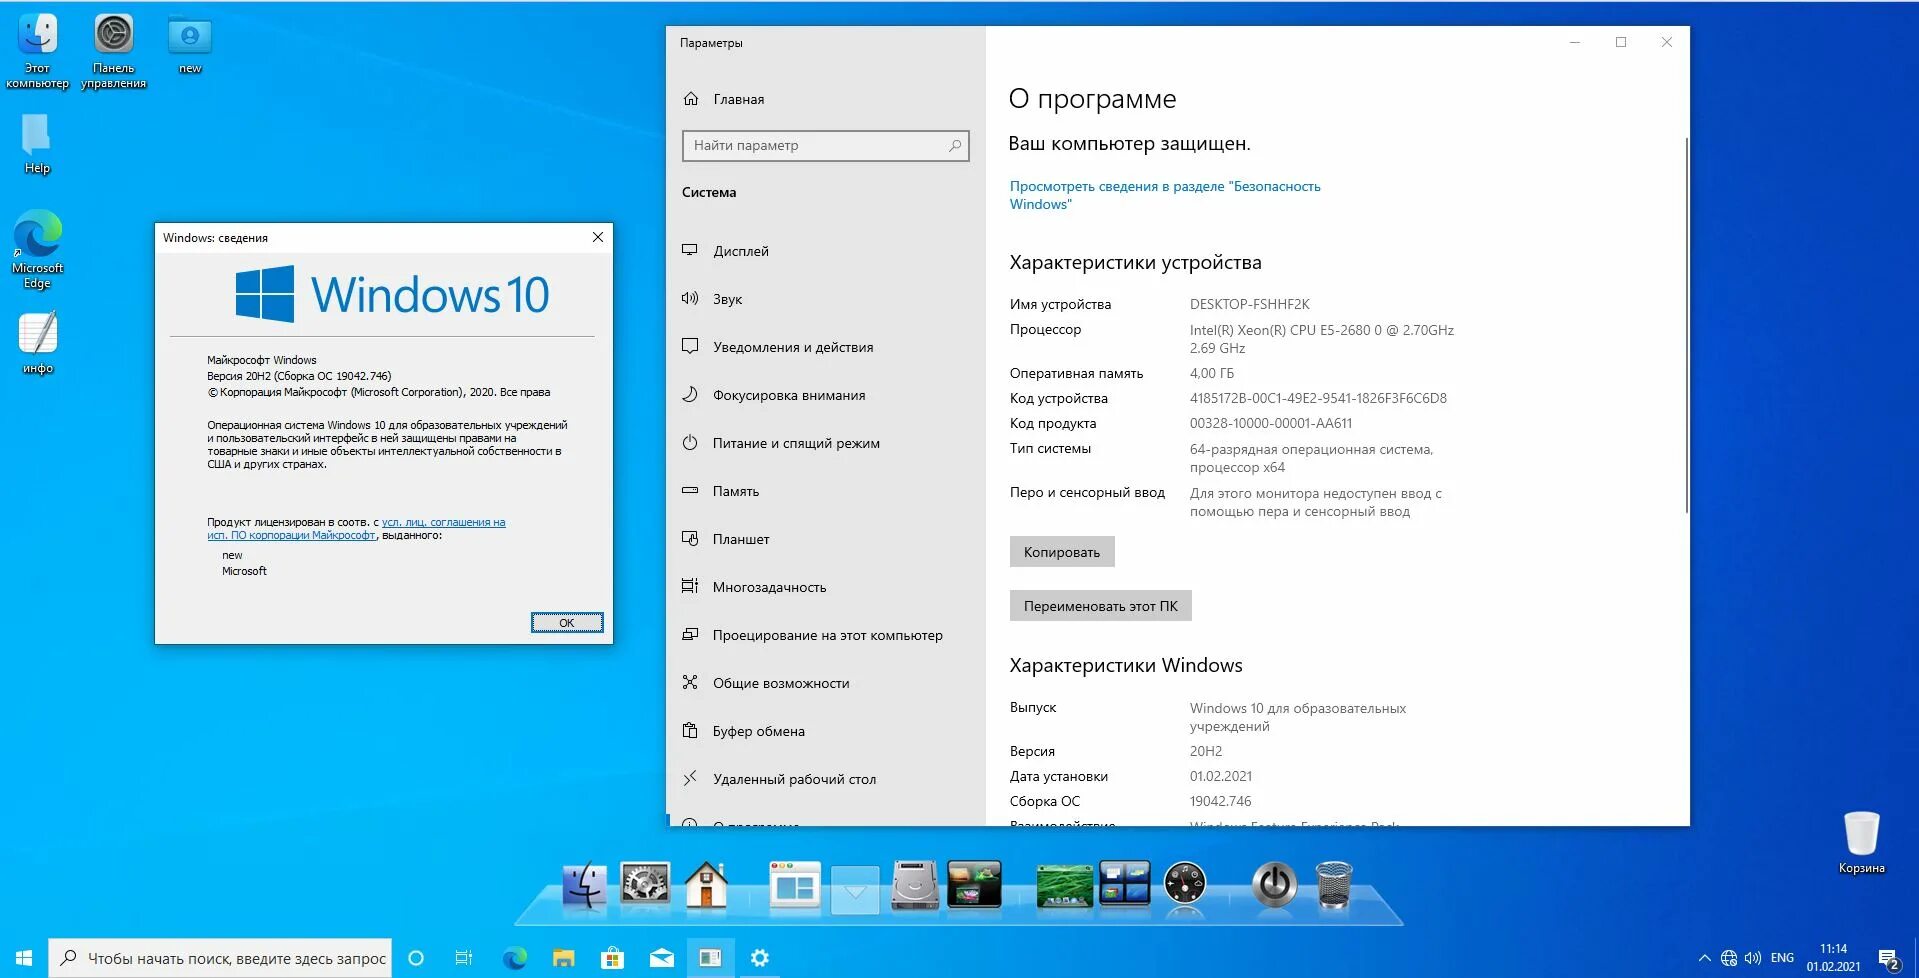Screen dimensions: 1919x978
Task: Click the Cortana circle in taskbar
Action: point(416,958)
